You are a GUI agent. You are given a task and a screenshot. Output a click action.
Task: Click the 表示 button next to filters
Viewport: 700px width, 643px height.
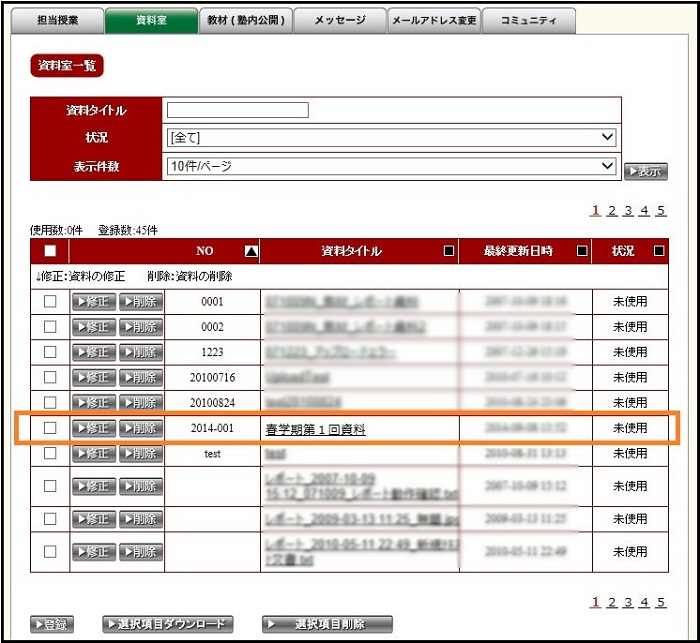tap(645, 172)
